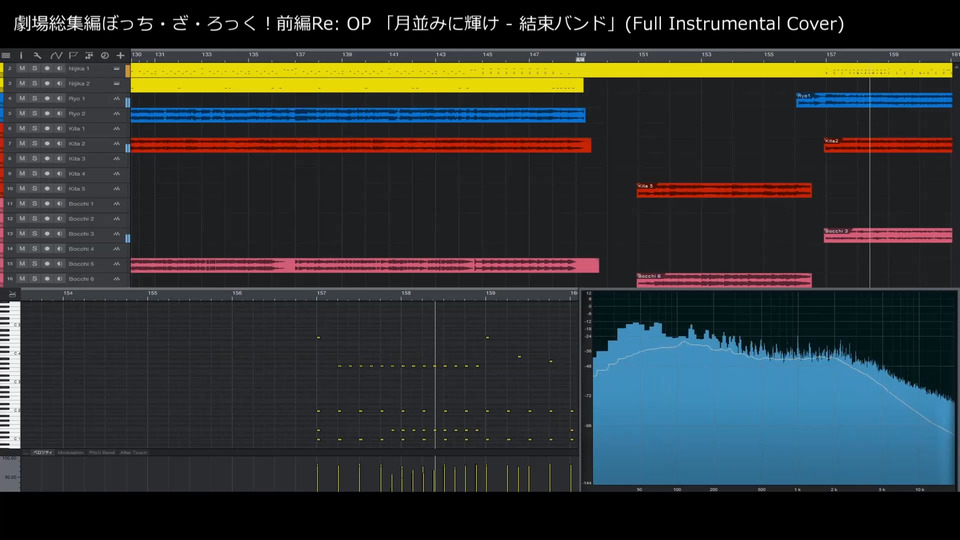The height and width of the screenshot is (540, 960).
Task: Click the audio waveform icon on Ryo 1
Action: pyautogui.click(x=116, y=99)
